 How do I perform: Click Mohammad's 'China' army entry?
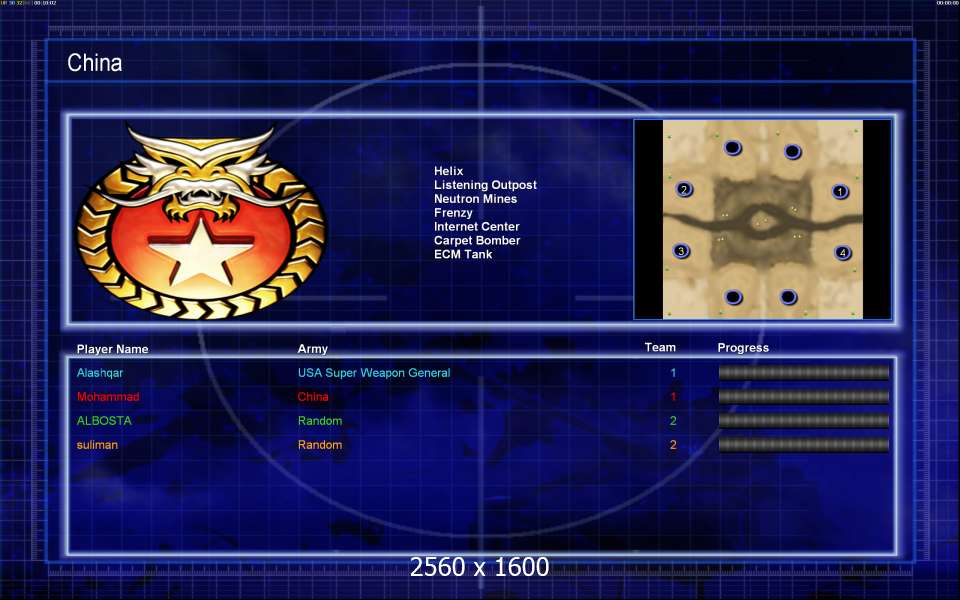point(313,397)
